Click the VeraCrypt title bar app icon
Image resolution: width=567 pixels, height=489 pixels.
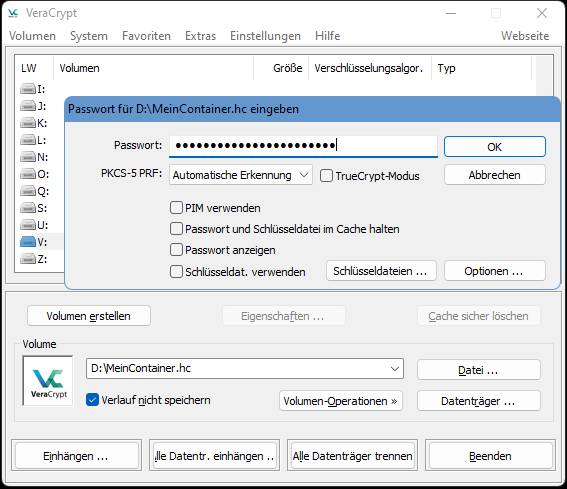13,13
